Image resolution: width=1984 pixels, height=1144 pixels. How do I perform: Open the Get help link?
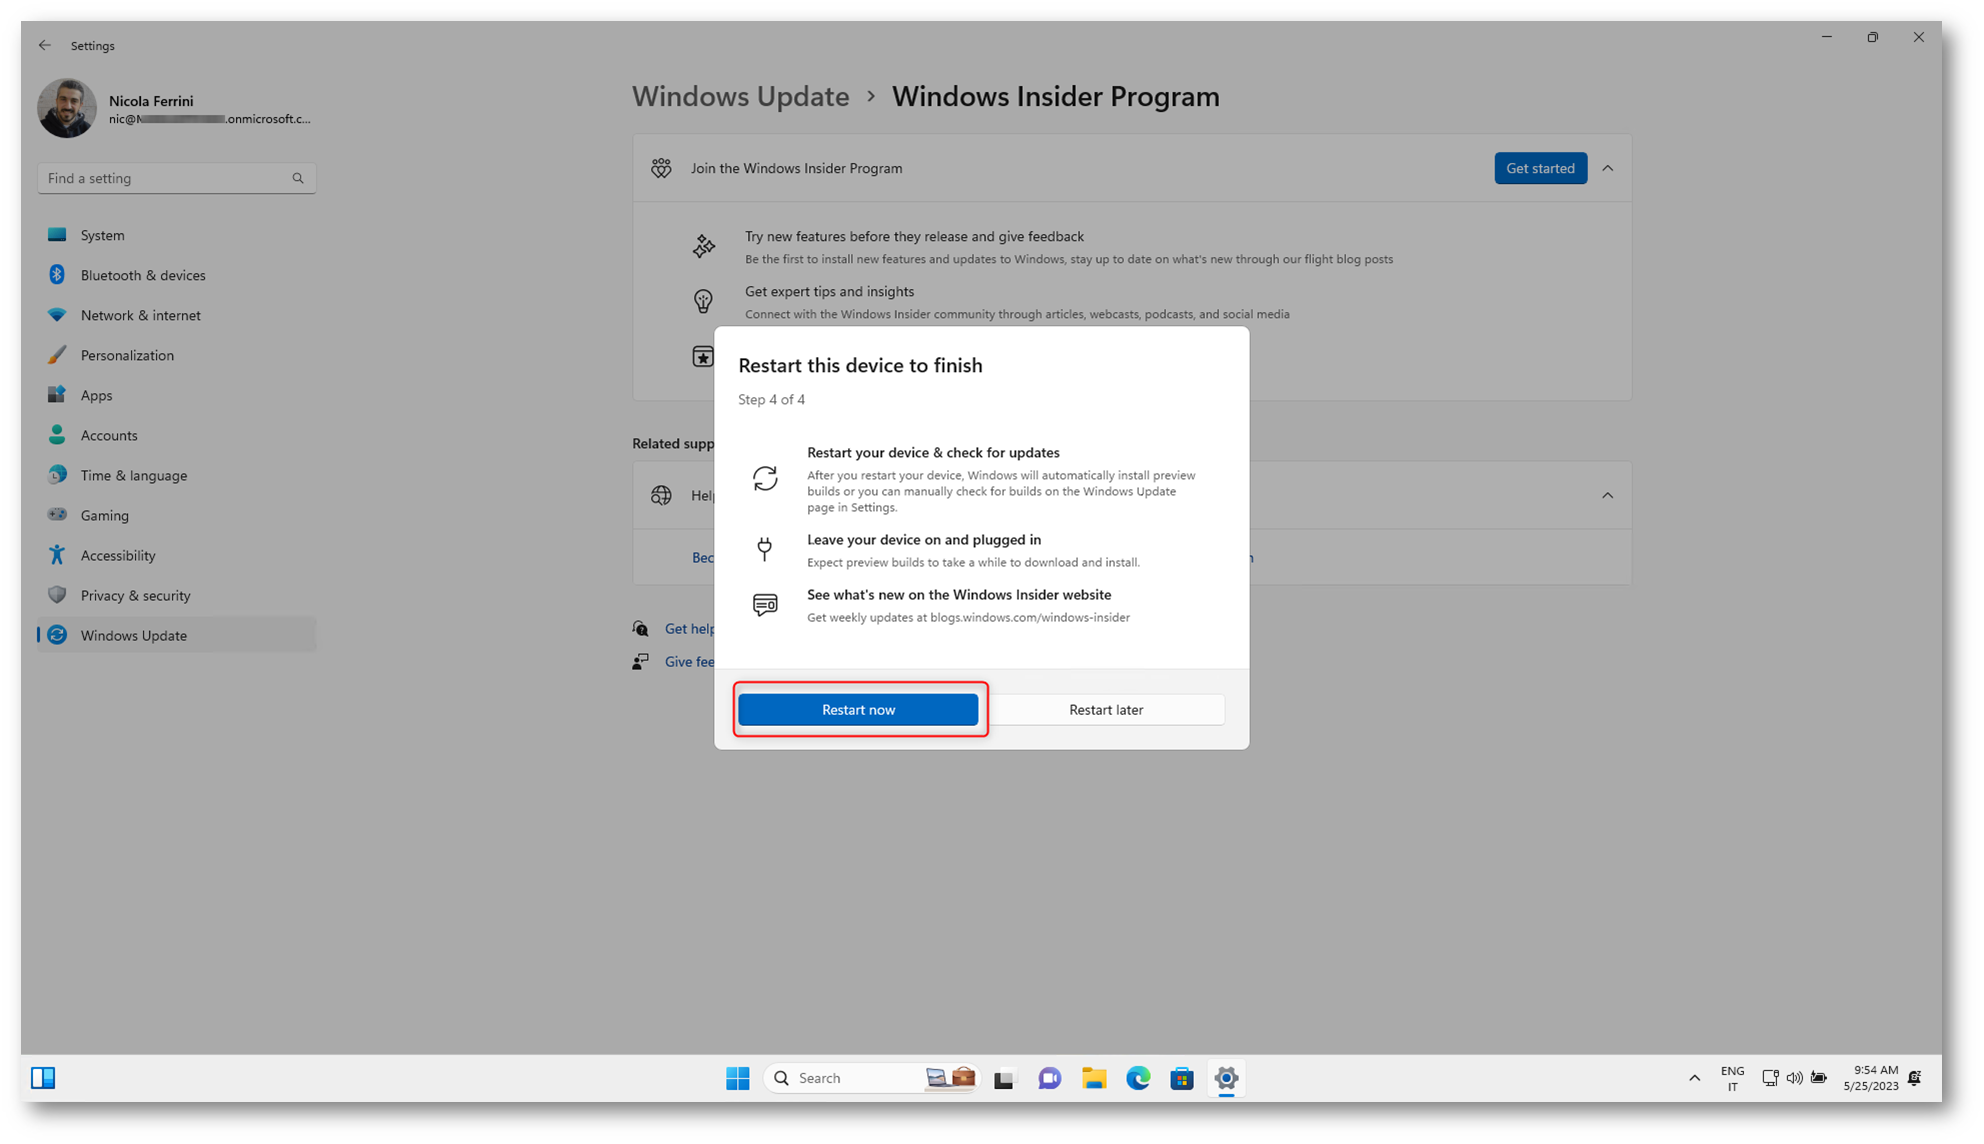pos(689,628)
